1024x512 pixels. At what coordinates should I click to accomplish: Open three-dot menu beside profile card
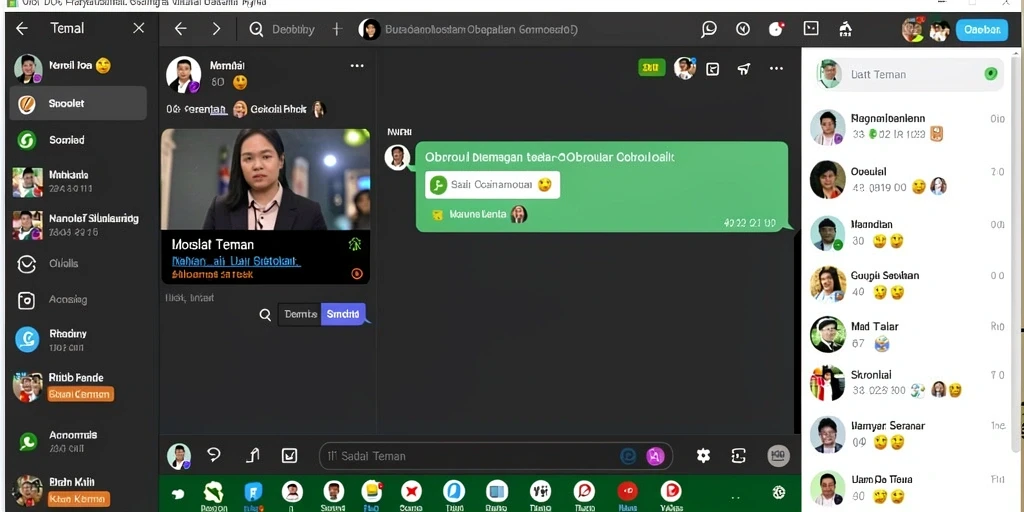tap(357, 66)
